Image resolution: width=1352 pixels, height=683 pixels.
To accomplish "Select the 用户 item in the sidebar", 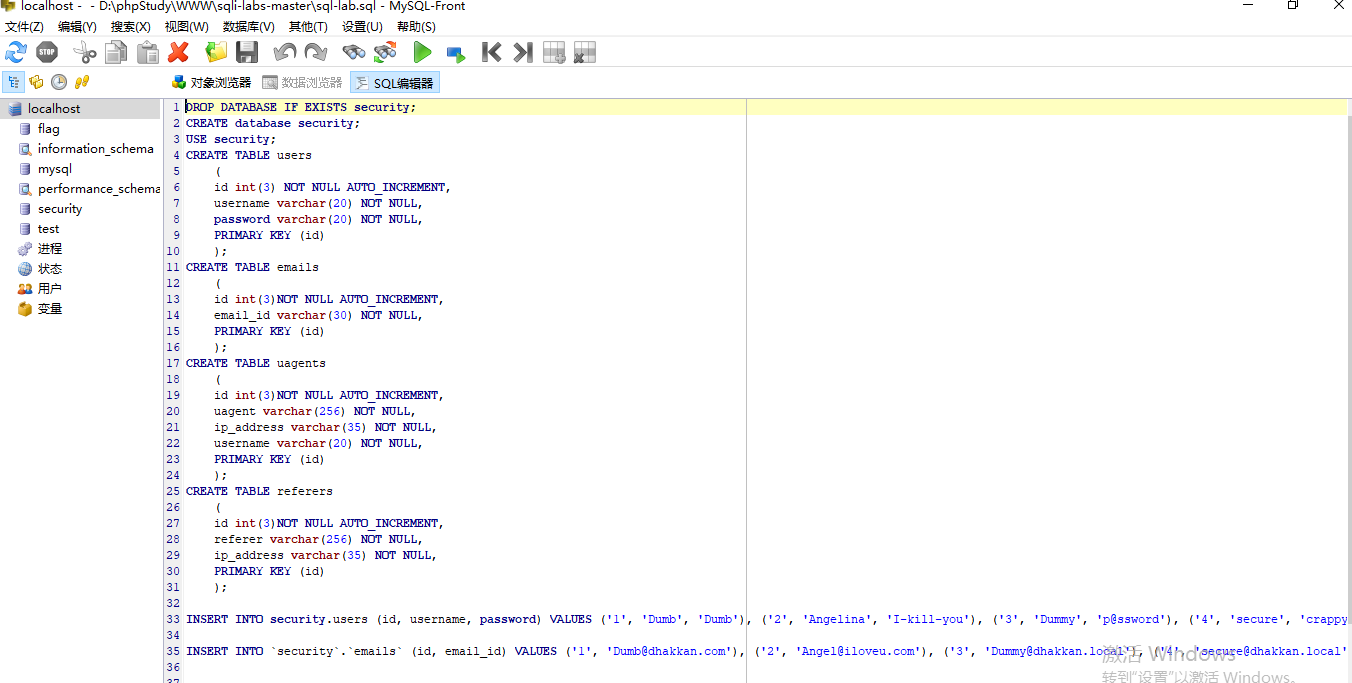I will pyautogui.click(x=49, y=288).
